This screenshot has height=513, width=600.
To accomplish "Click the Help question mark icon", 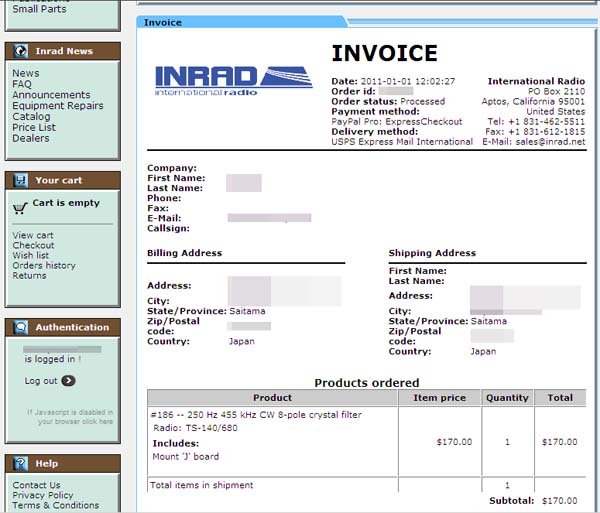I will (21, 463).
